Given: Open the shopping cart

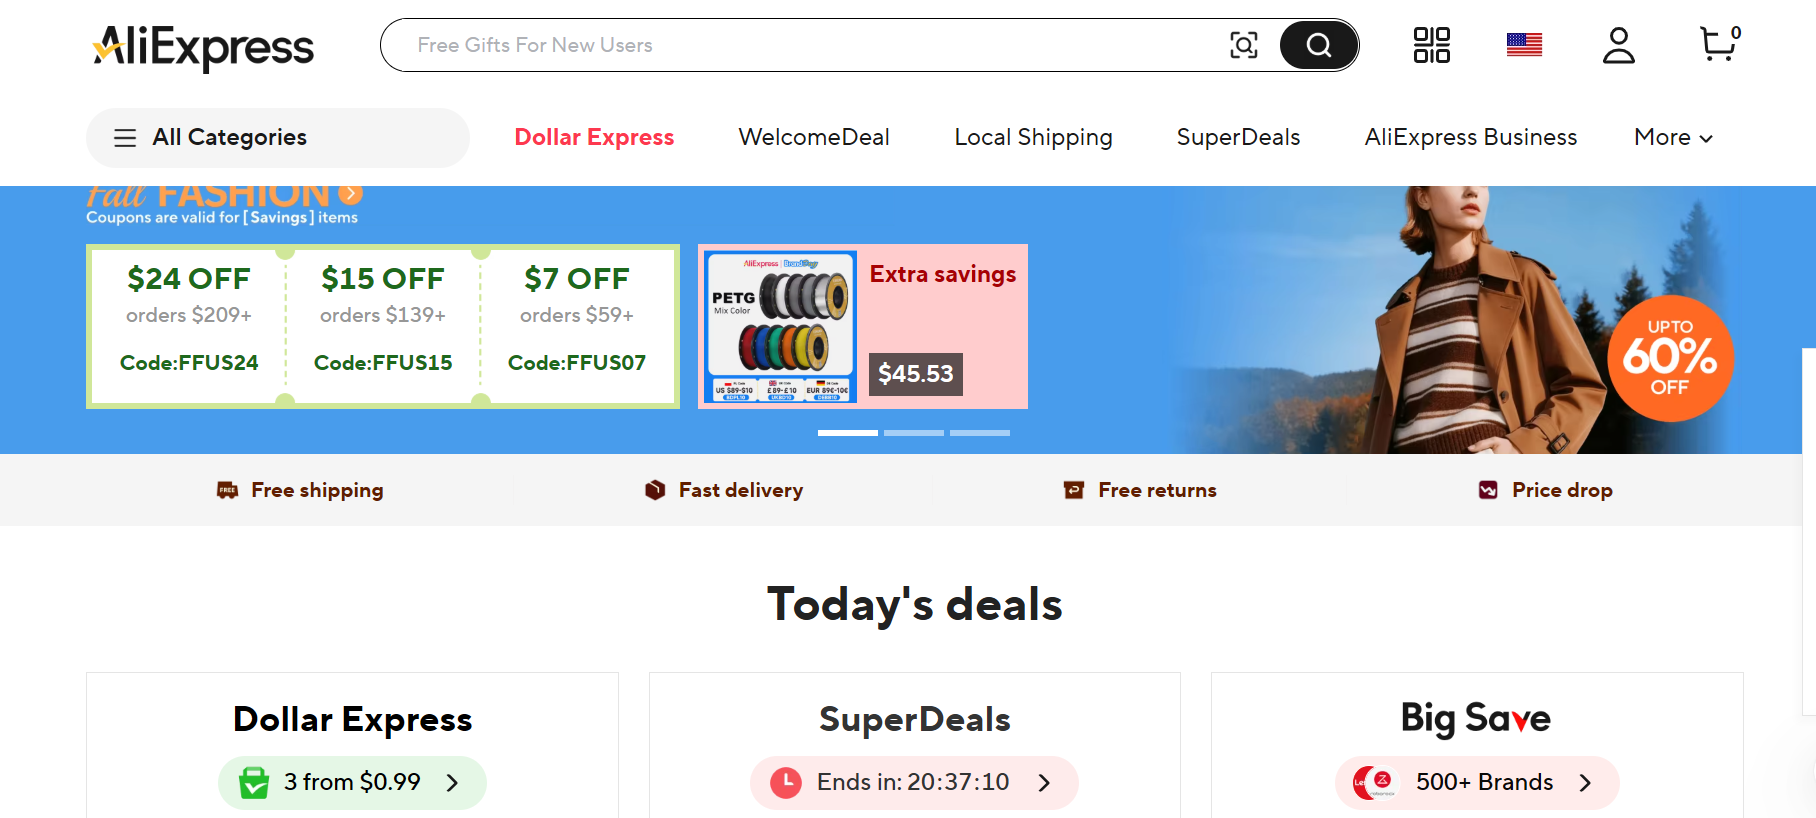Looking at the screenshot, I should click(1718, 44).
